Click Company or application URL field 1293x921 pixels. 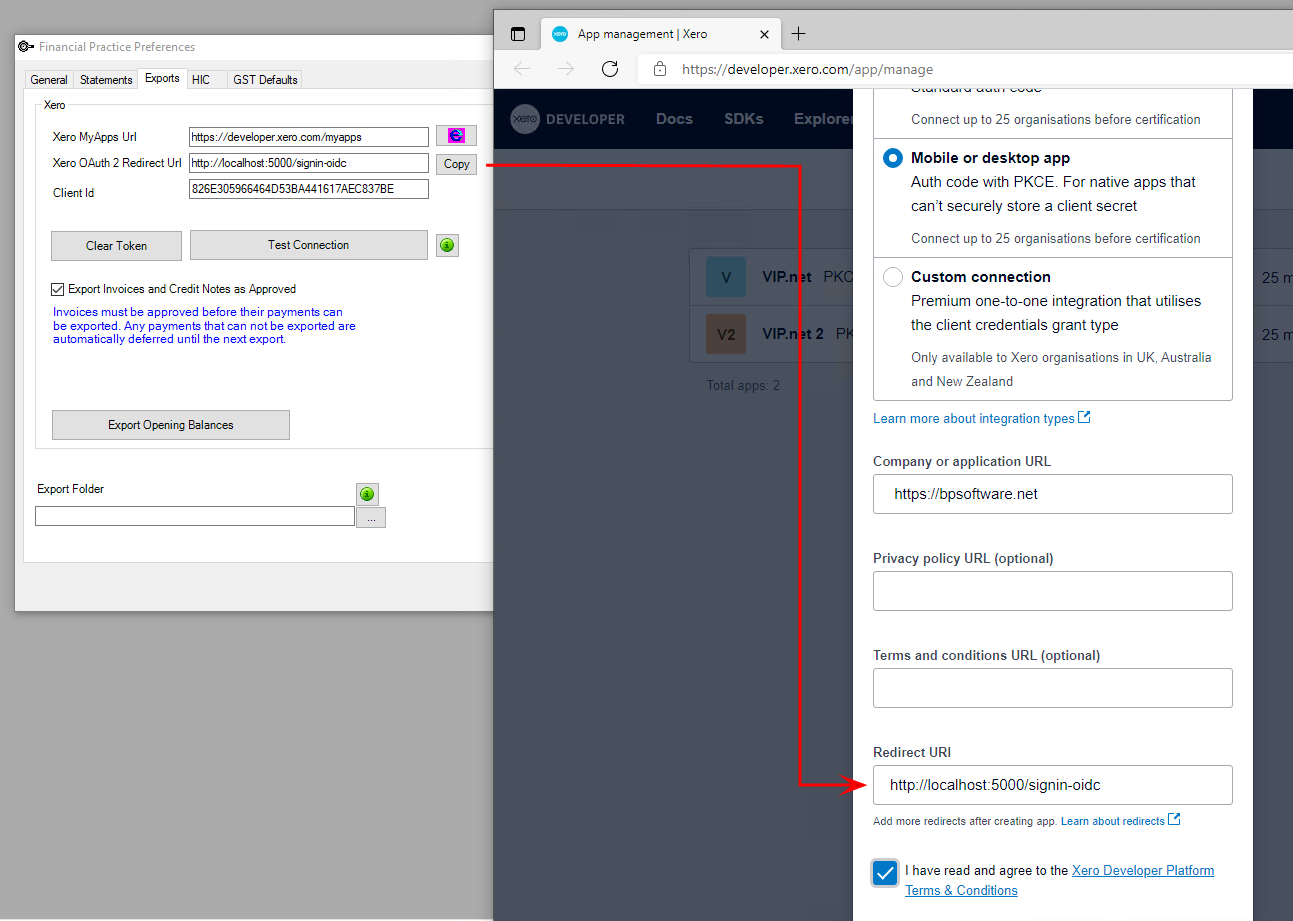(1052, 494)
